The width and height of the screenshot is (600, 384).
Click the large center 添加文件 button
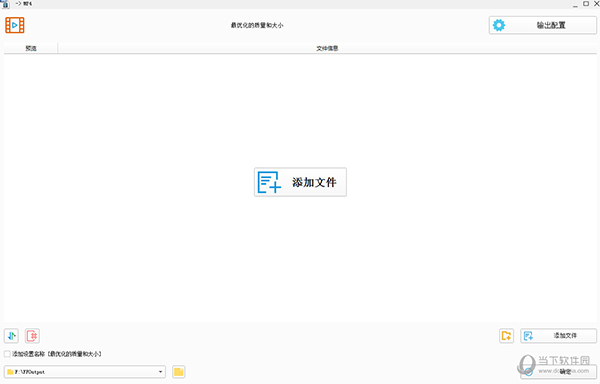300,182
